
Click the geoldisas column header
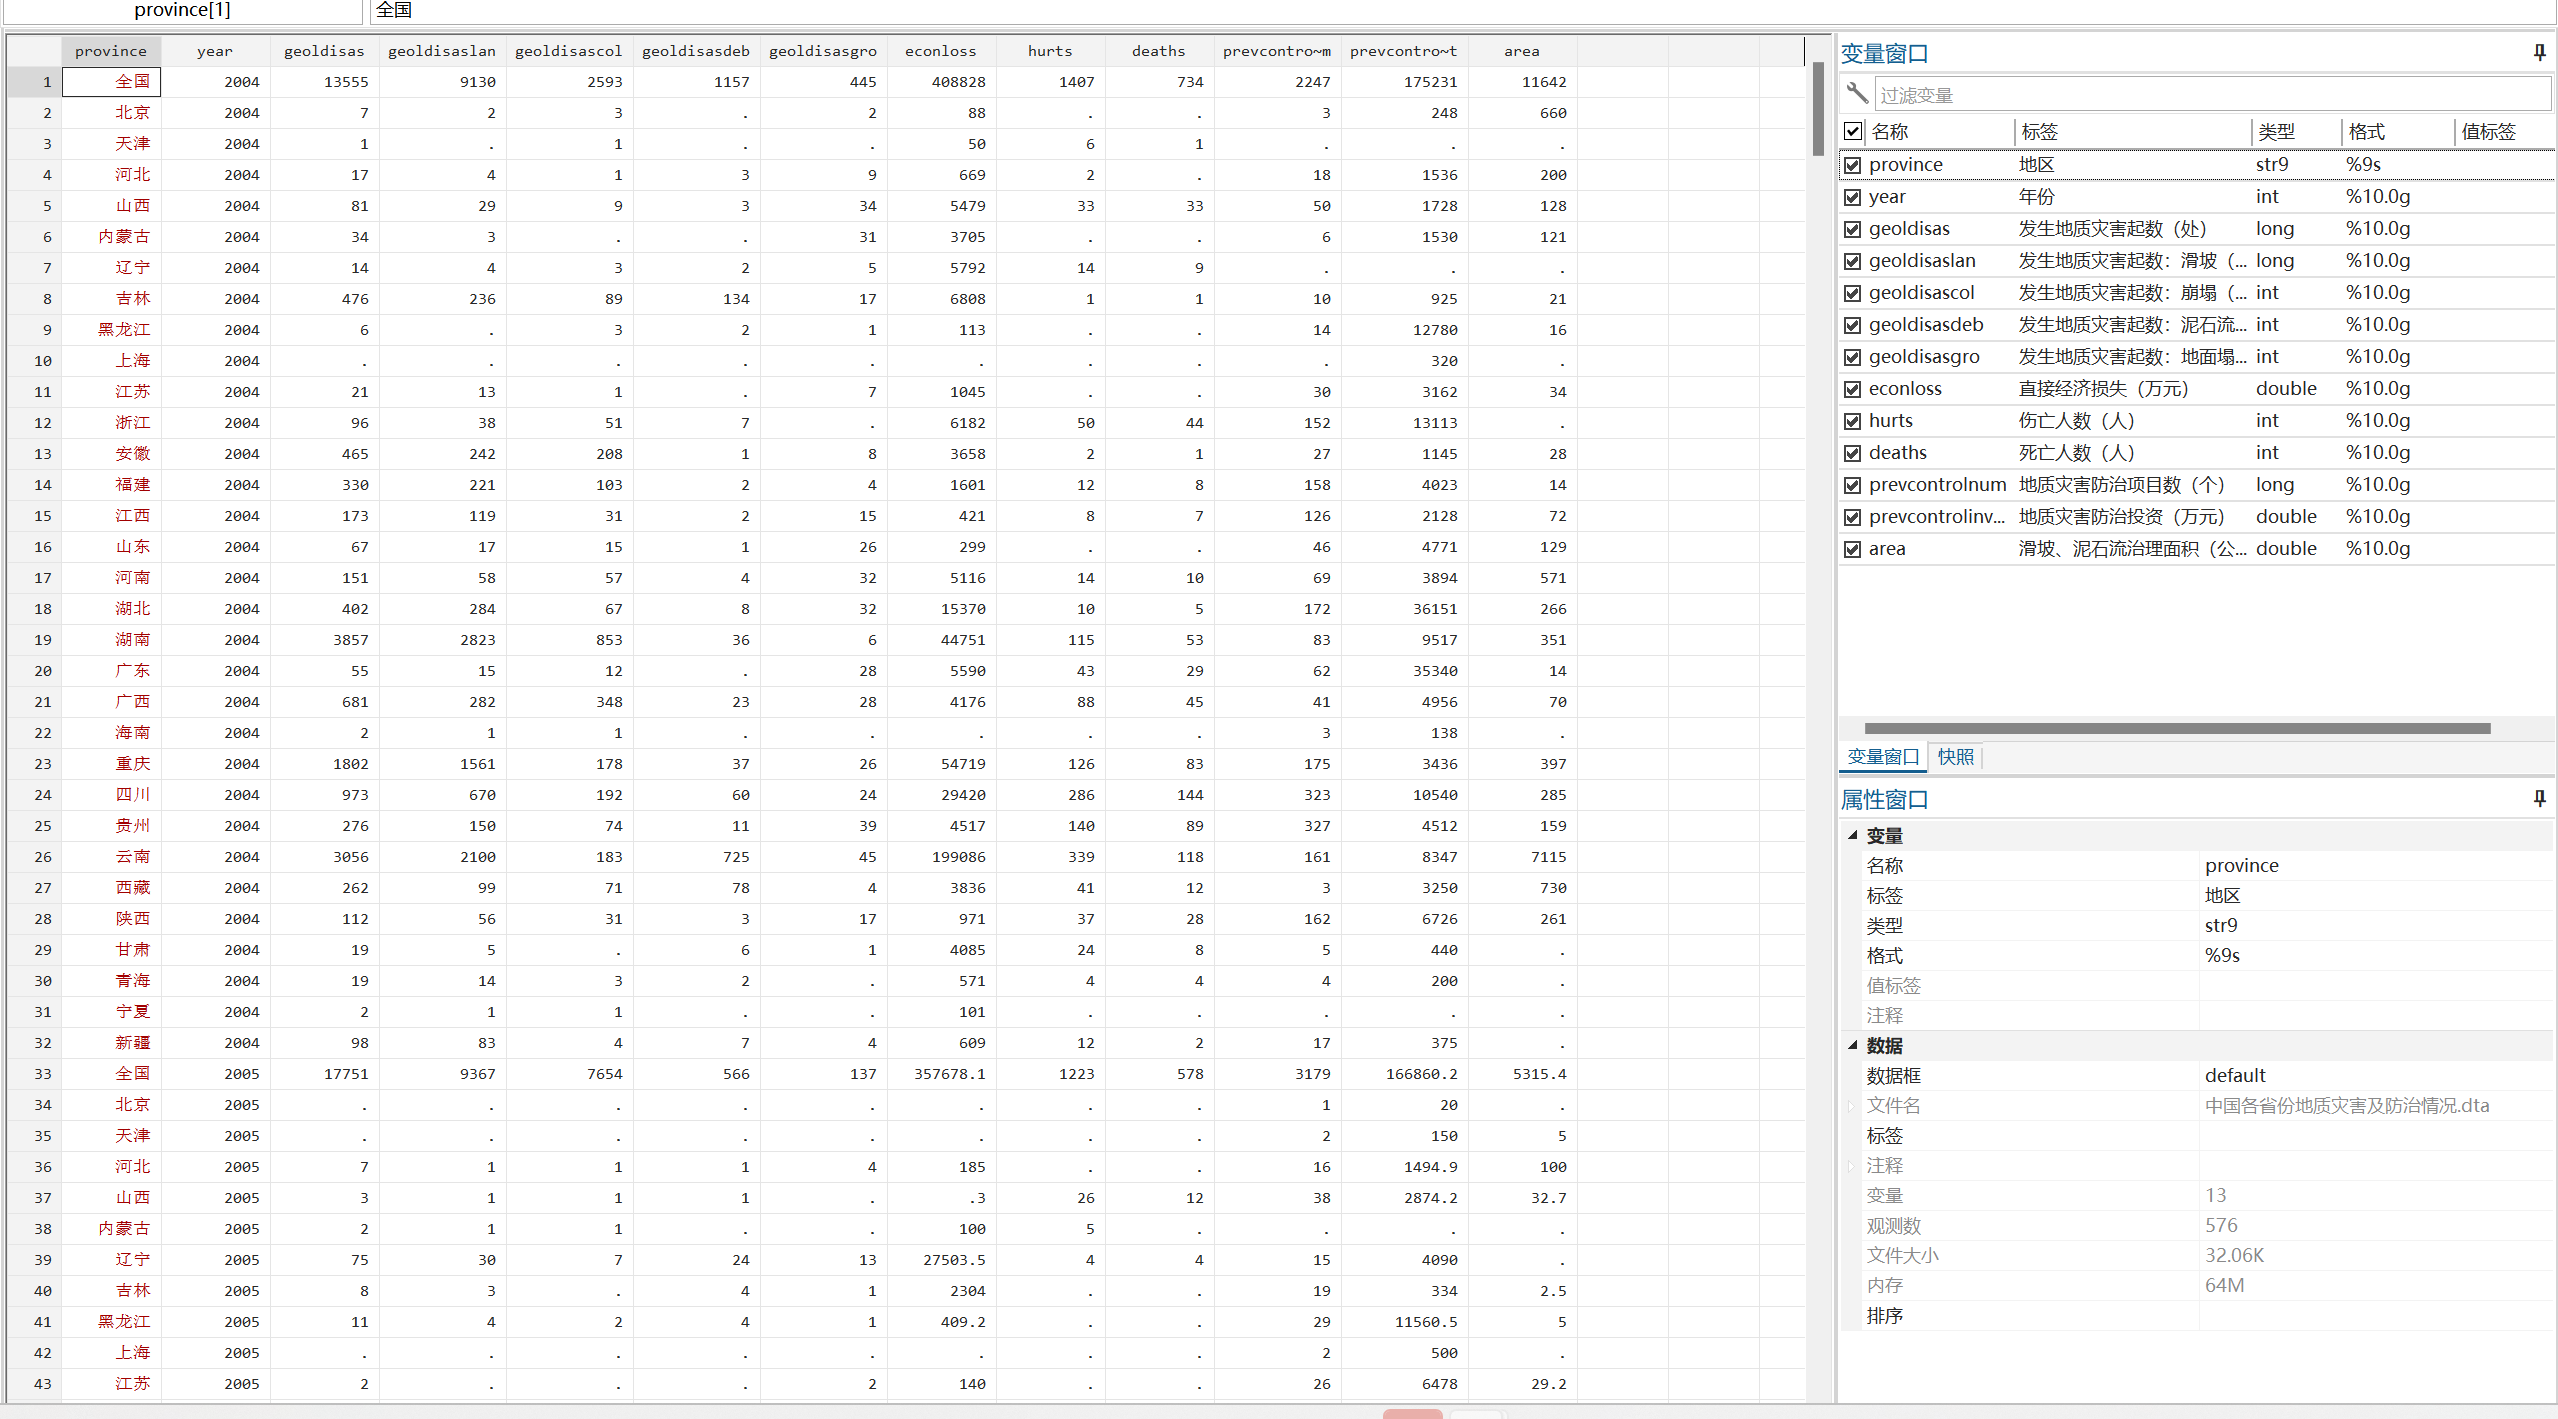[324, 51]
